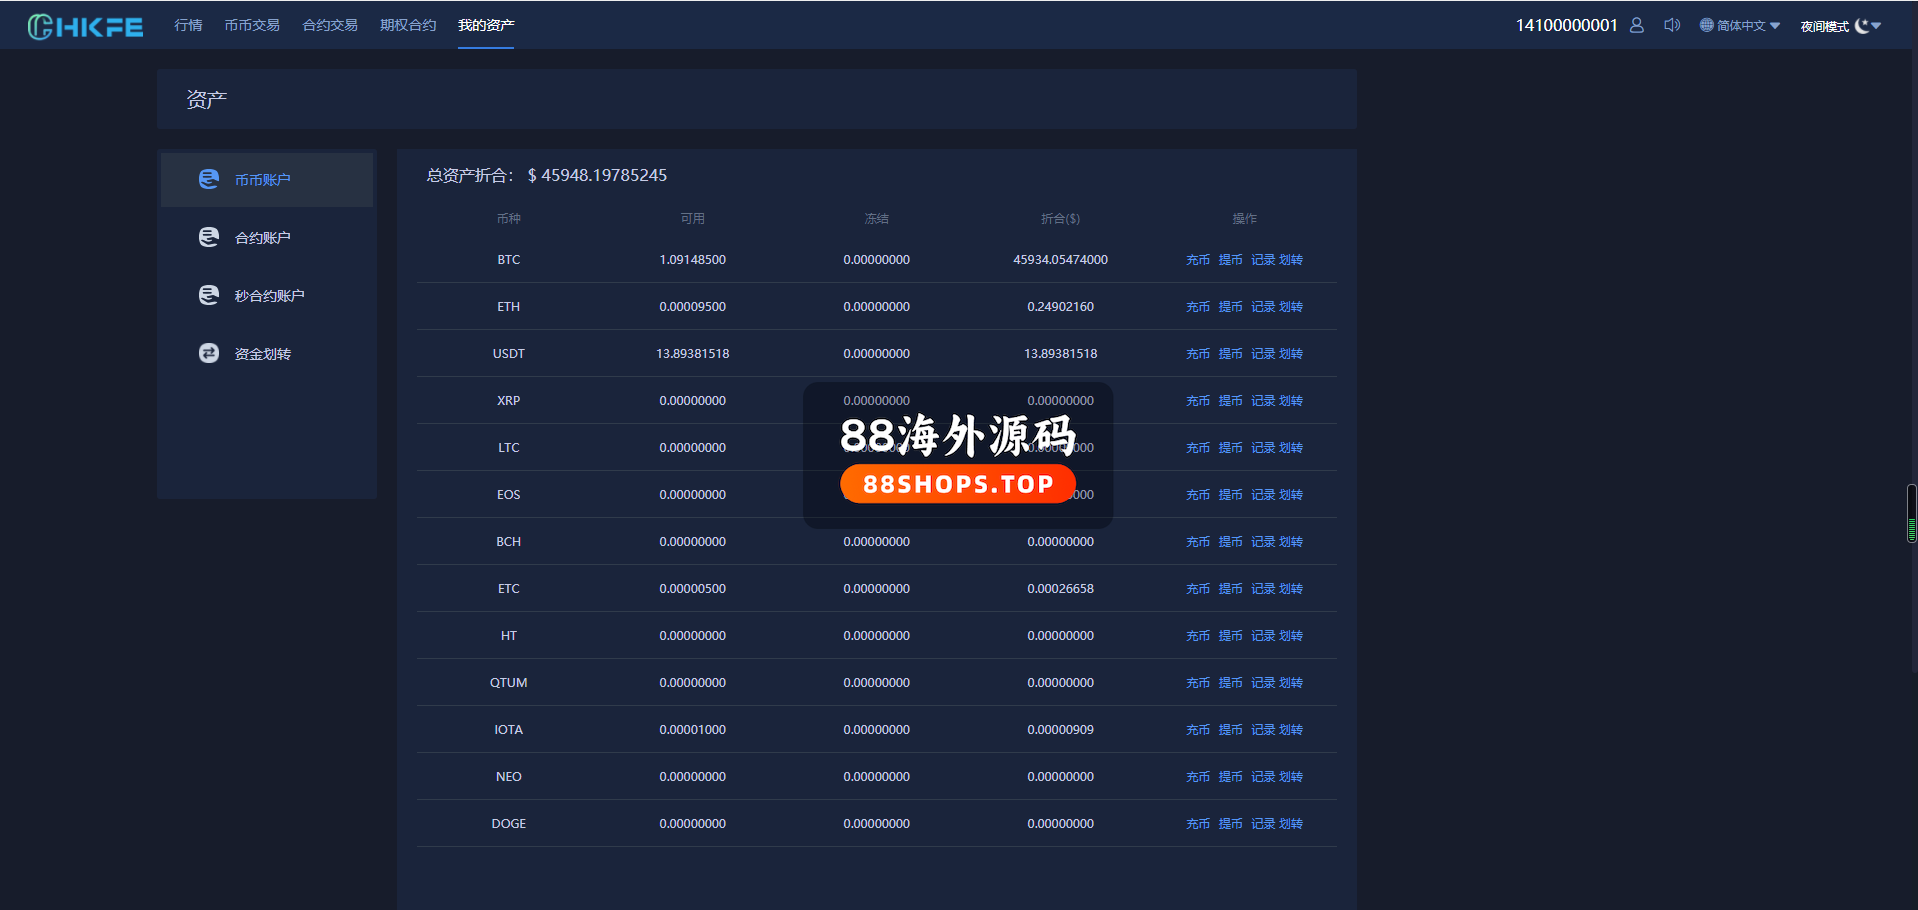Image resolution: width=1918 pixels, height=910 pixels.
Task: Click the 秒合约账户 sidebar icon
Action: 208,295
